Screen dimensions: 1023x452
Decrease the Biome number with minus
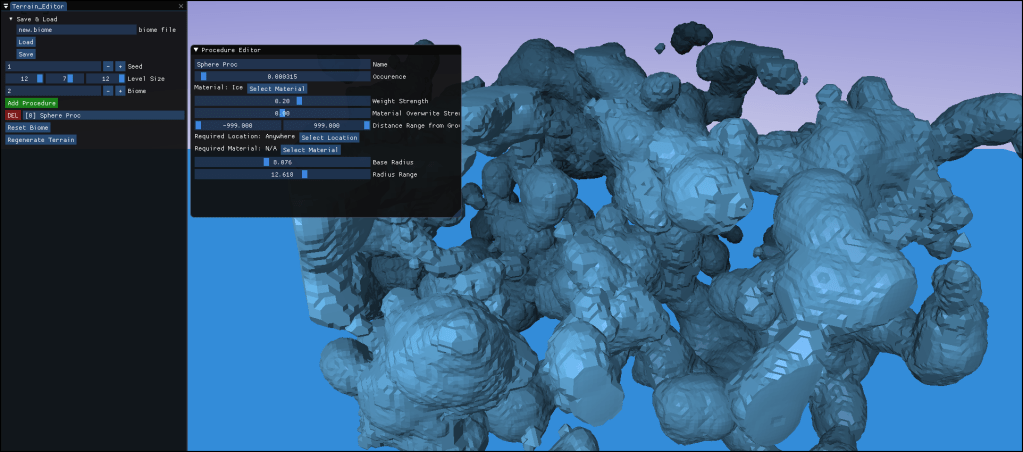click(x=108, y=90)
